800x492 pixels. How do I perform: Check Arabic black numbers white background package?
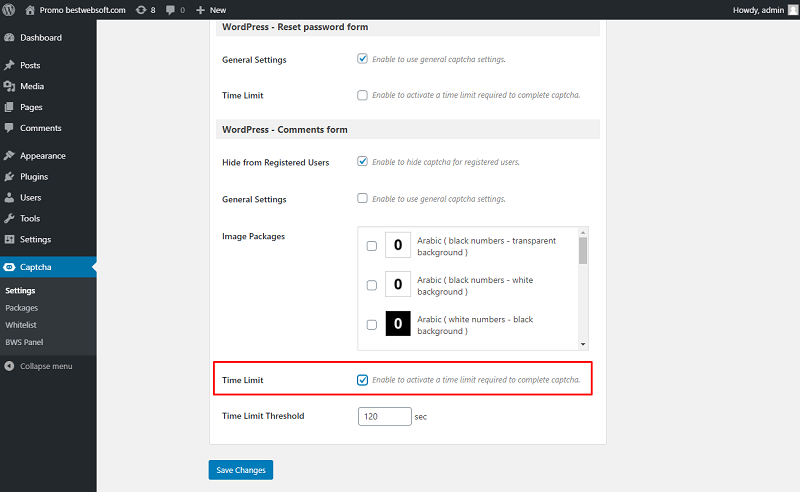372,285
